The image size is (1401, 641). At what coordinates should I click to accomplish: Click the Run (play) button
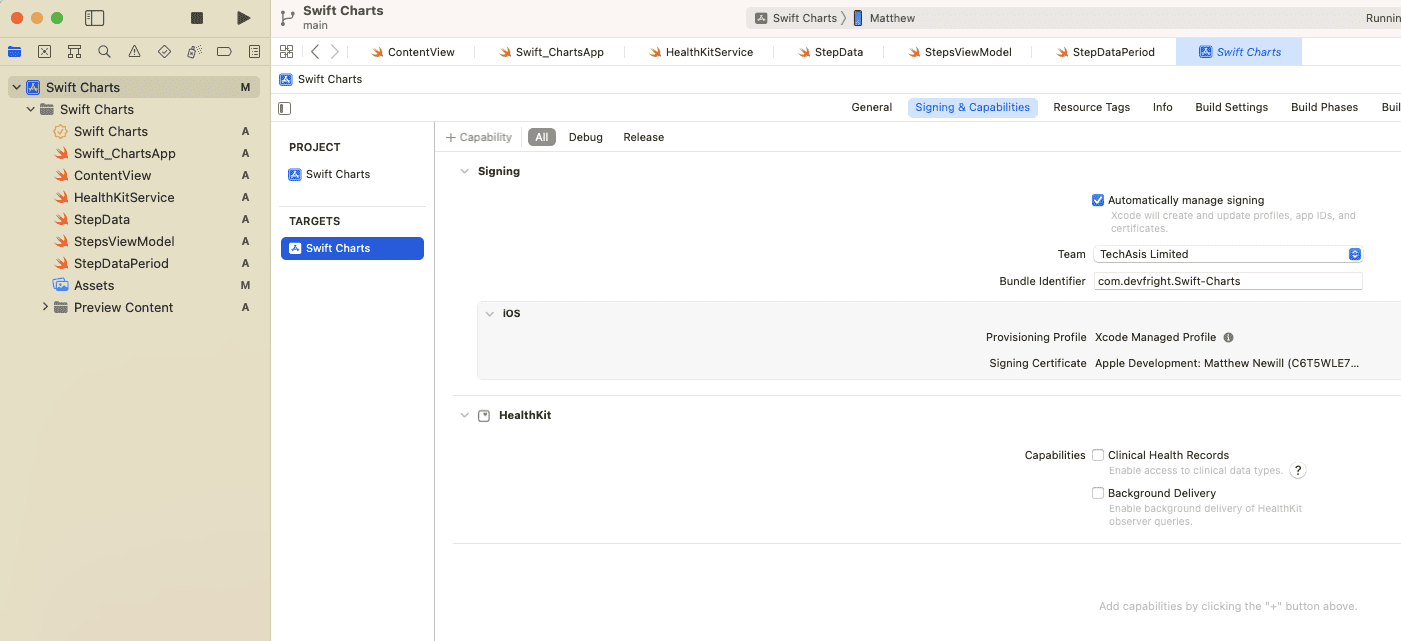243,18
